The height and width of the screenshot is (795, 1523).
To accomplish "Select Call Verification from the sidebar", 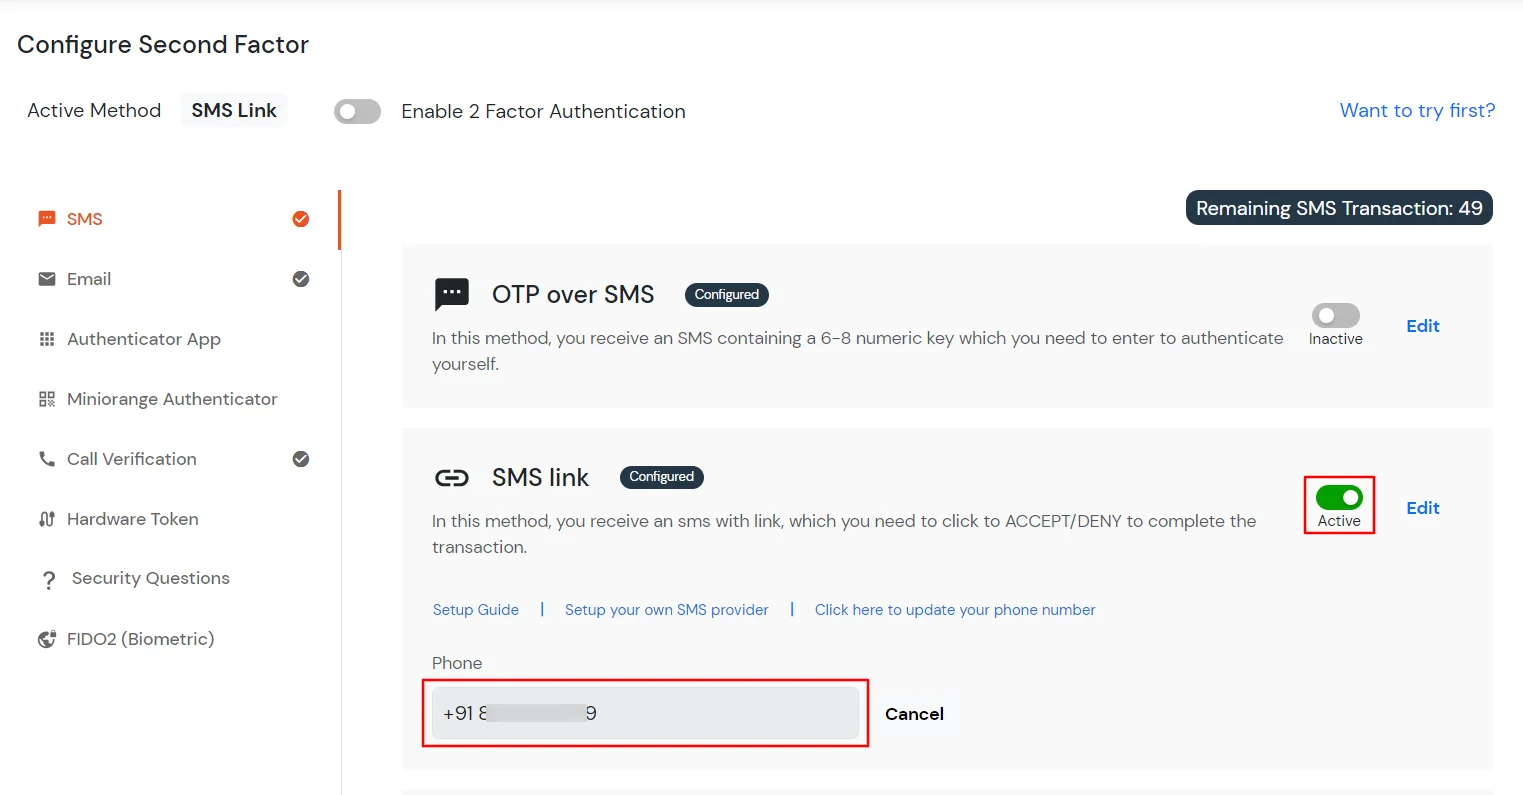I will pos(131,458).
